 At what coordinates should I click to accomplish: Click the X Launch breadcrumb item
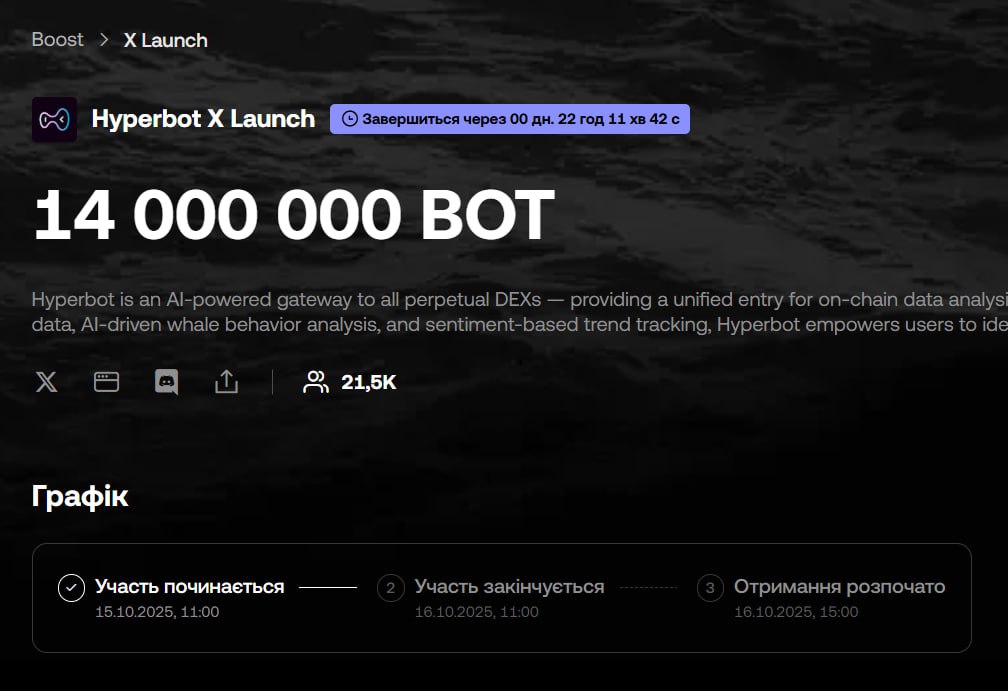pyautogui.click(x=165, y=40)
